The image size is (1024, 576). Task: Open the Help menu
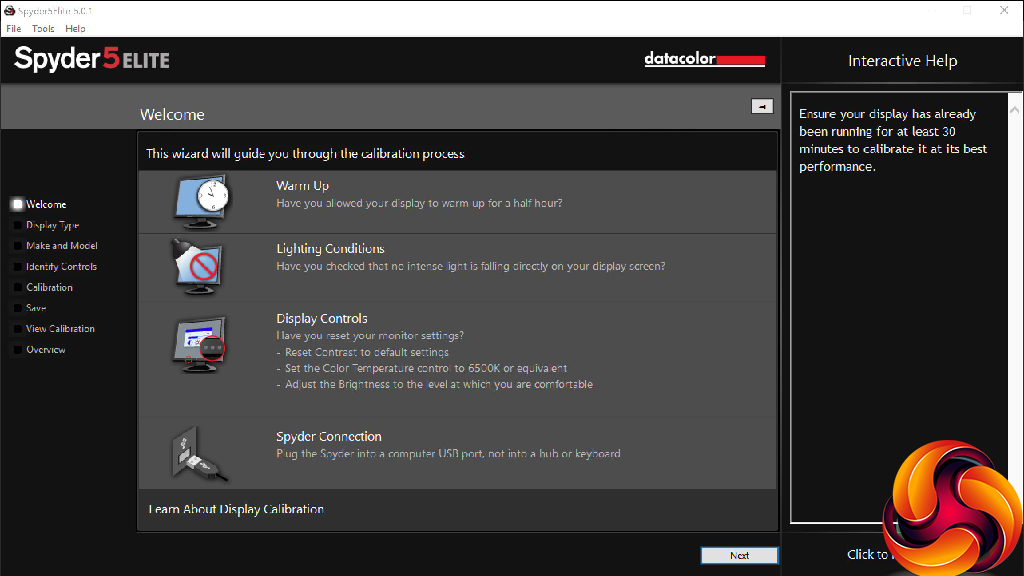[75, 29]
